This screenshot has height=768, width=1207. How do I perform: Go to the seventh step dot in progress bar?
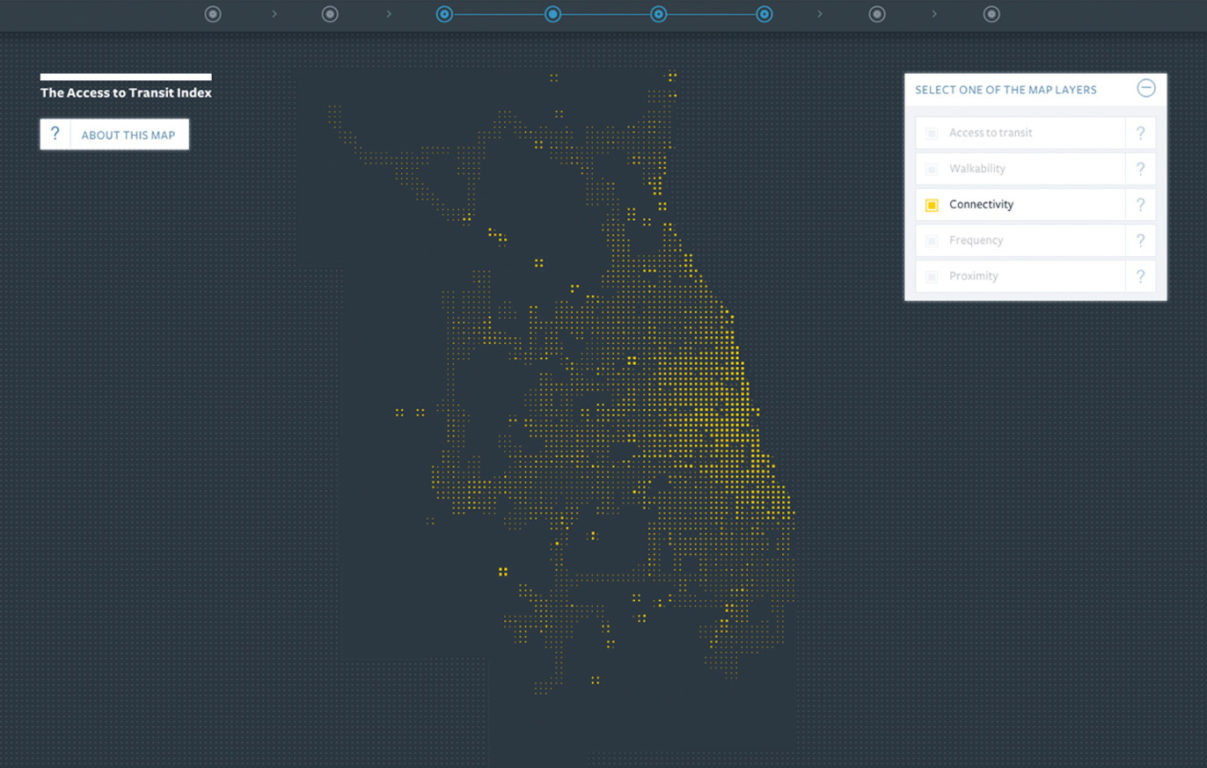pyautogui.click(x=877, y=14)
